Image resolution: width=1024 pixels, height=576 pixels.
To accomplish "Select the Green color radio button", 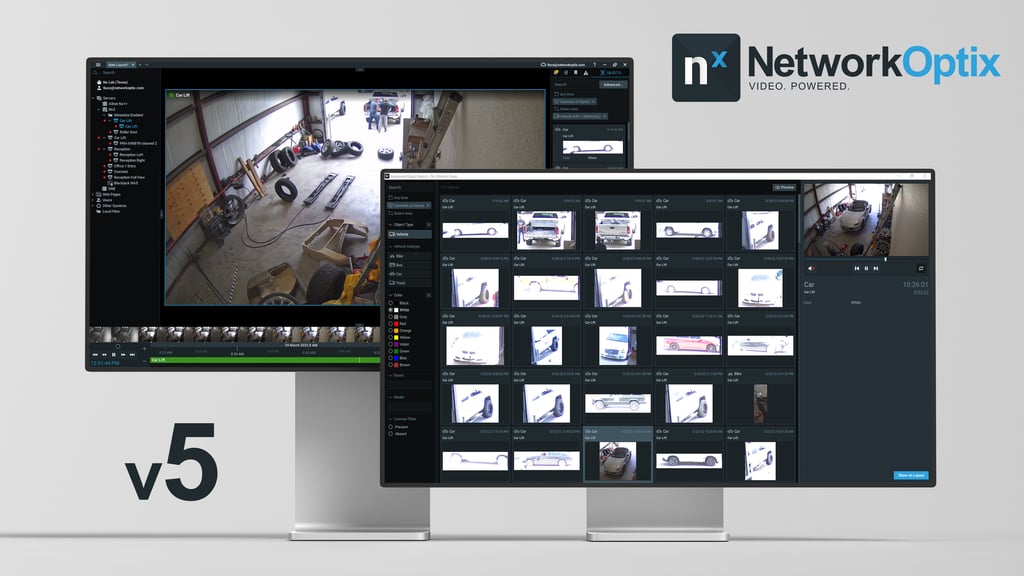I will click(x=391, y=351).
